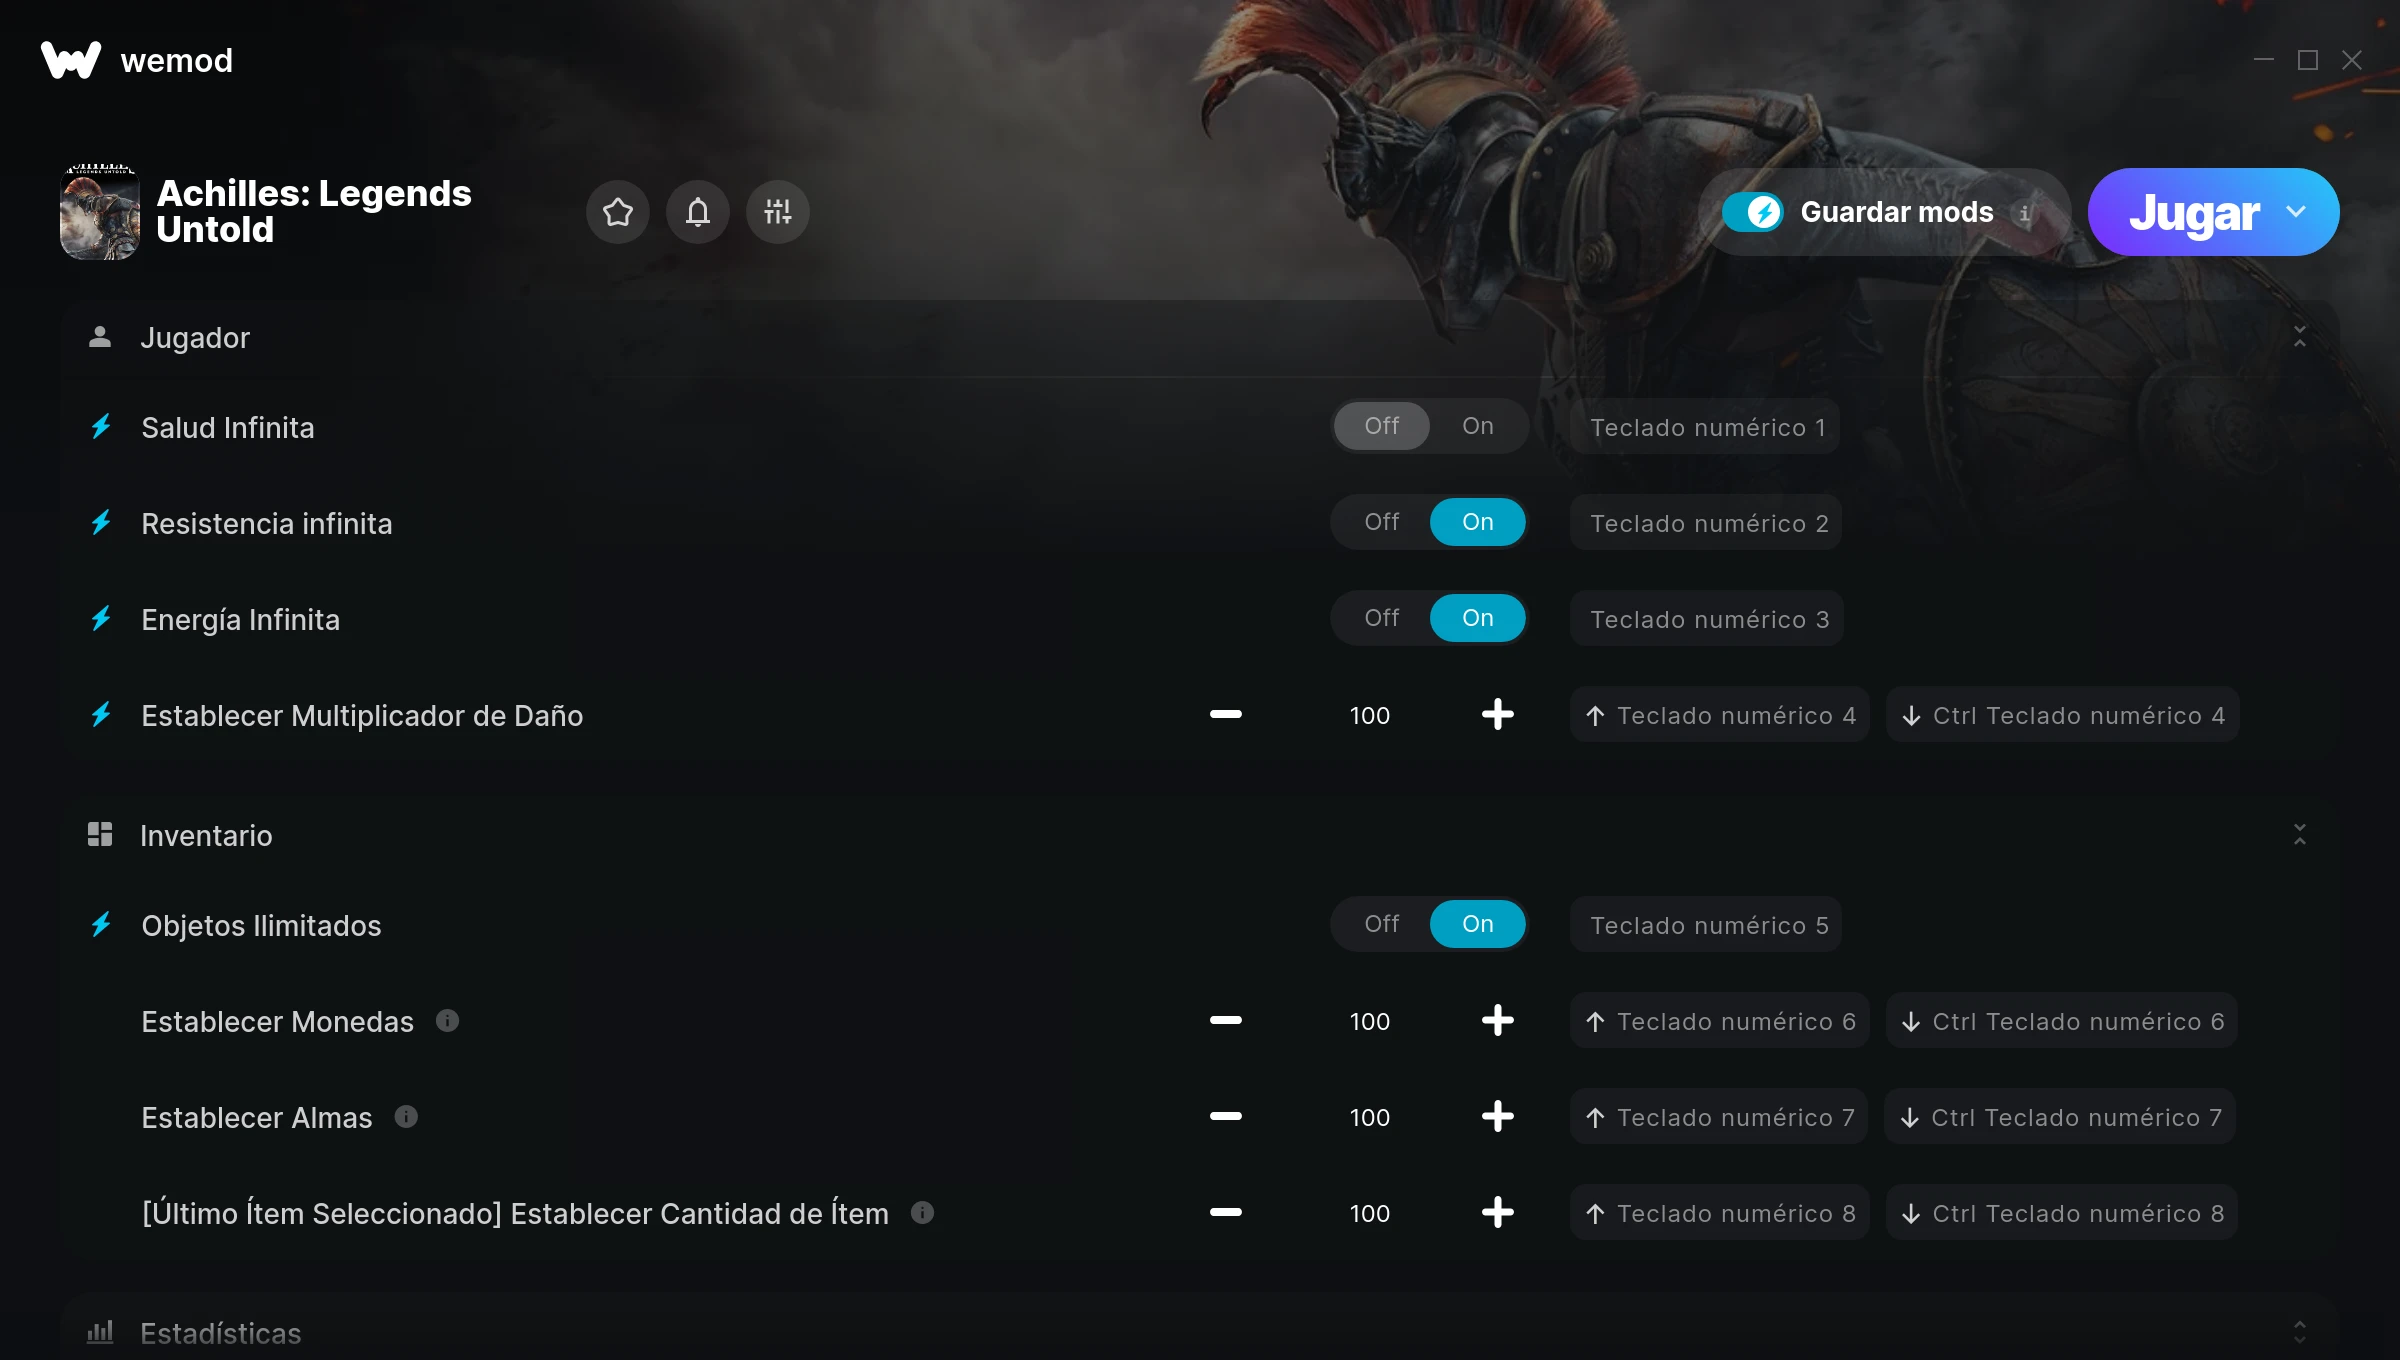
Task: Increase Establecer Multiplicador de Daño with the plus
Action: tap(1497, 714)
